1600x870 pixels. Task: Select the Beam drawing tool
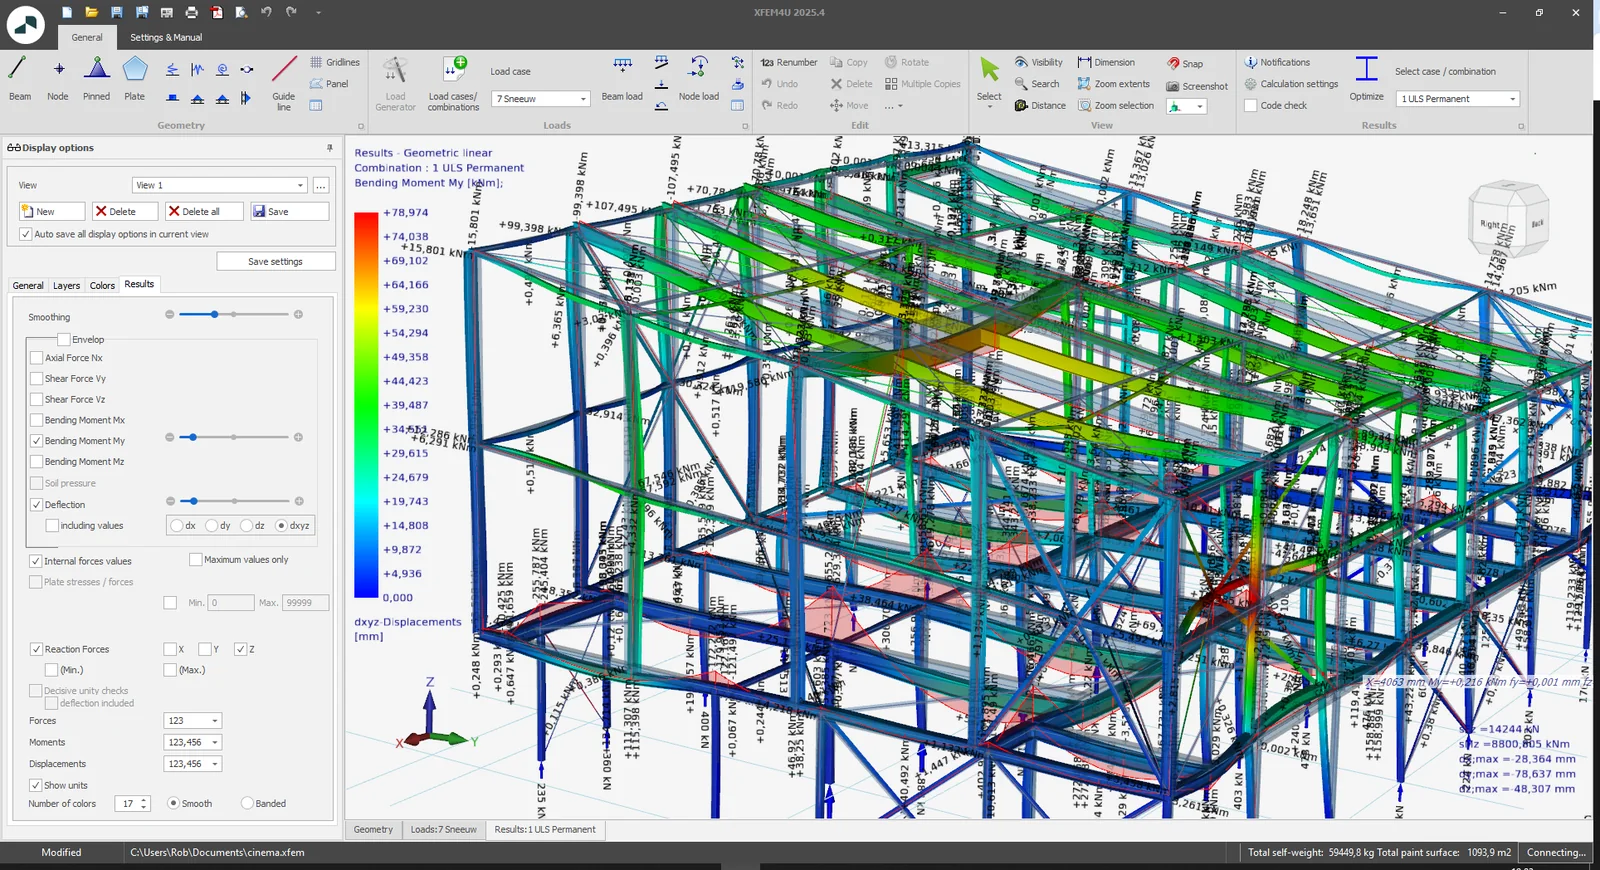click(19, 79)
